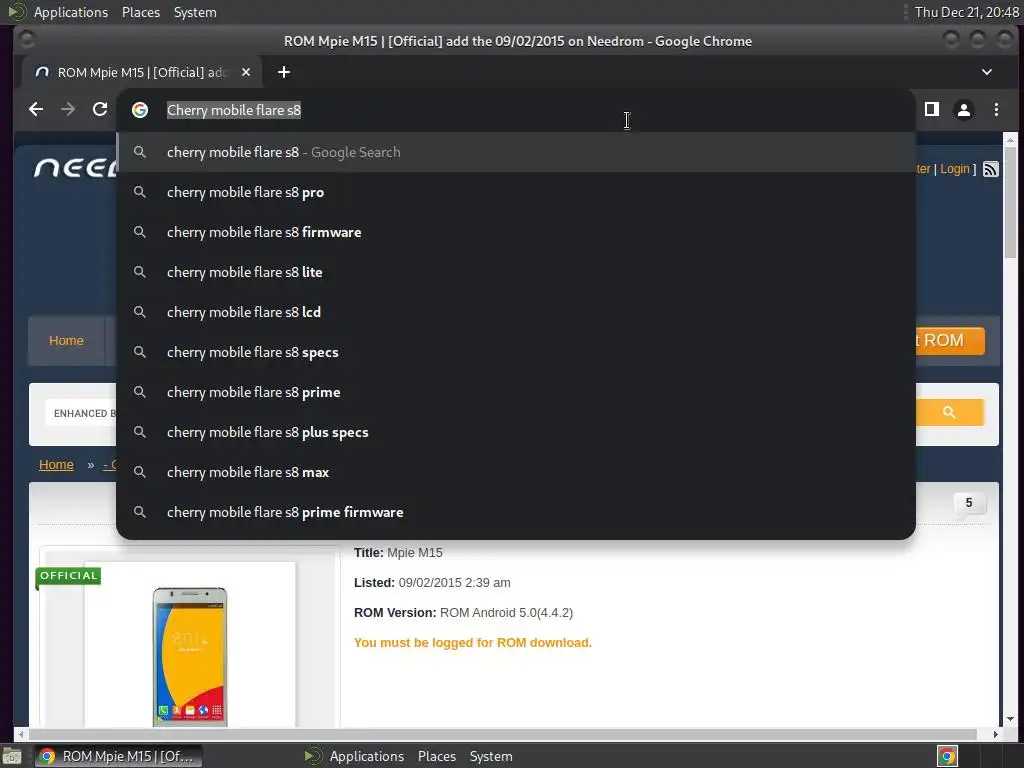Click the horizontal scrollbar at page bottom

[x=502, y=734]
